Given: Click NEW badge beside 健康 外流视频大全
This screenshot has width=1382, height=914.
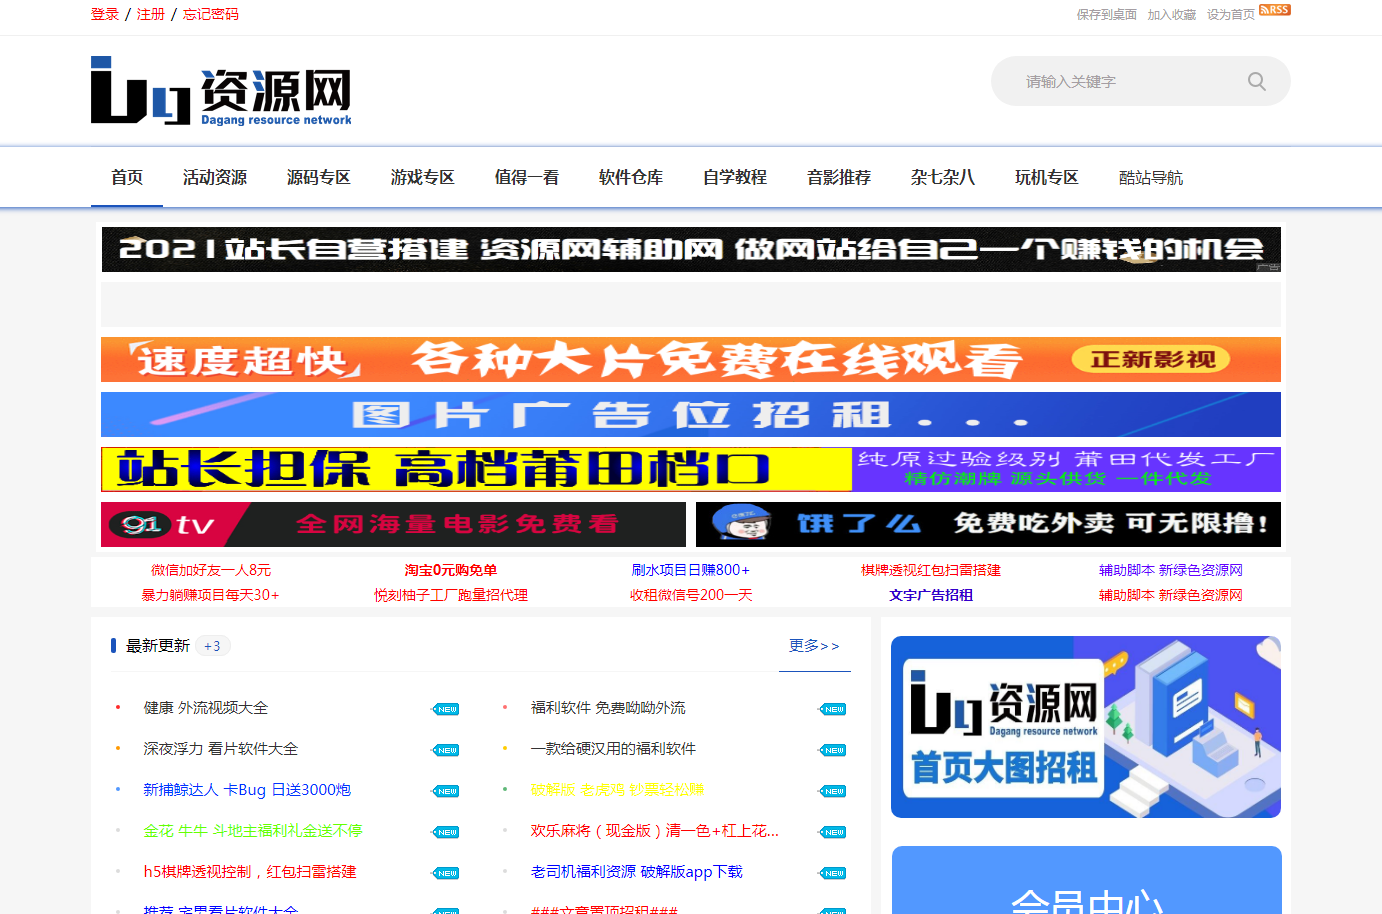Looking at the screenshot, I should (446, 709).
